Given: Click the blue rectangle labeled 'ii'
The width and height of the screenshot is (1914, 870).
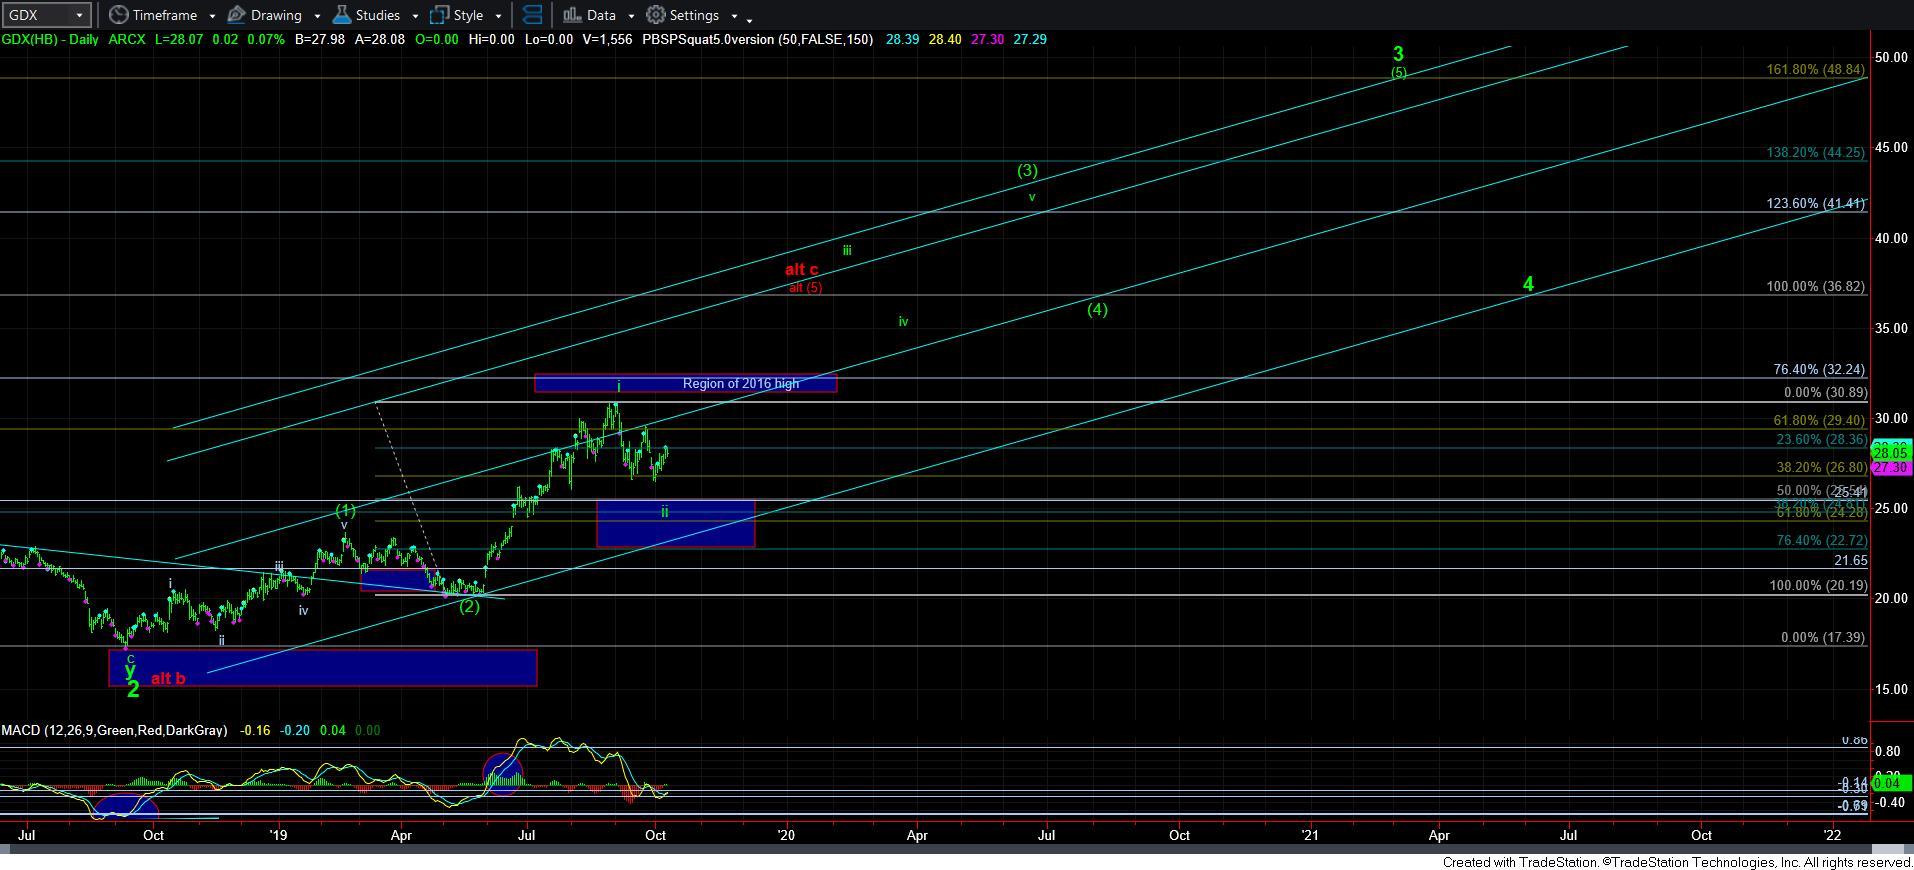Looking at the screenshot, I should point(675,524).
